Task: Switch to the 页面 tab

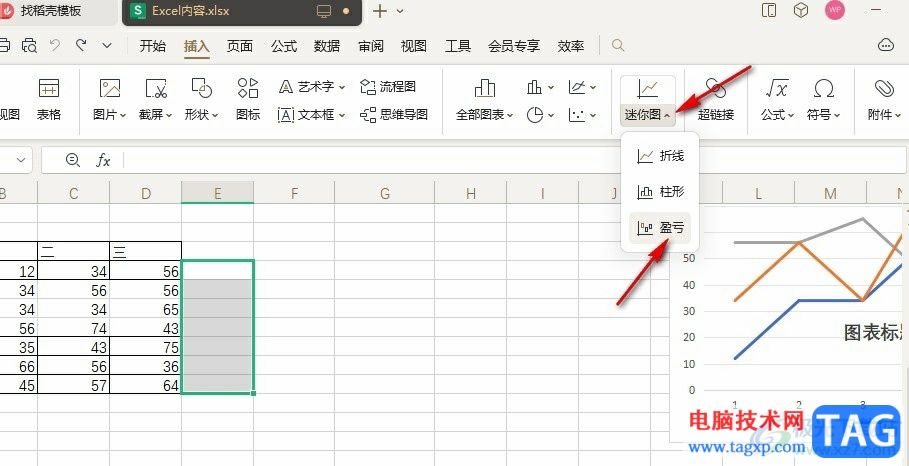Action: coord(239,46)
